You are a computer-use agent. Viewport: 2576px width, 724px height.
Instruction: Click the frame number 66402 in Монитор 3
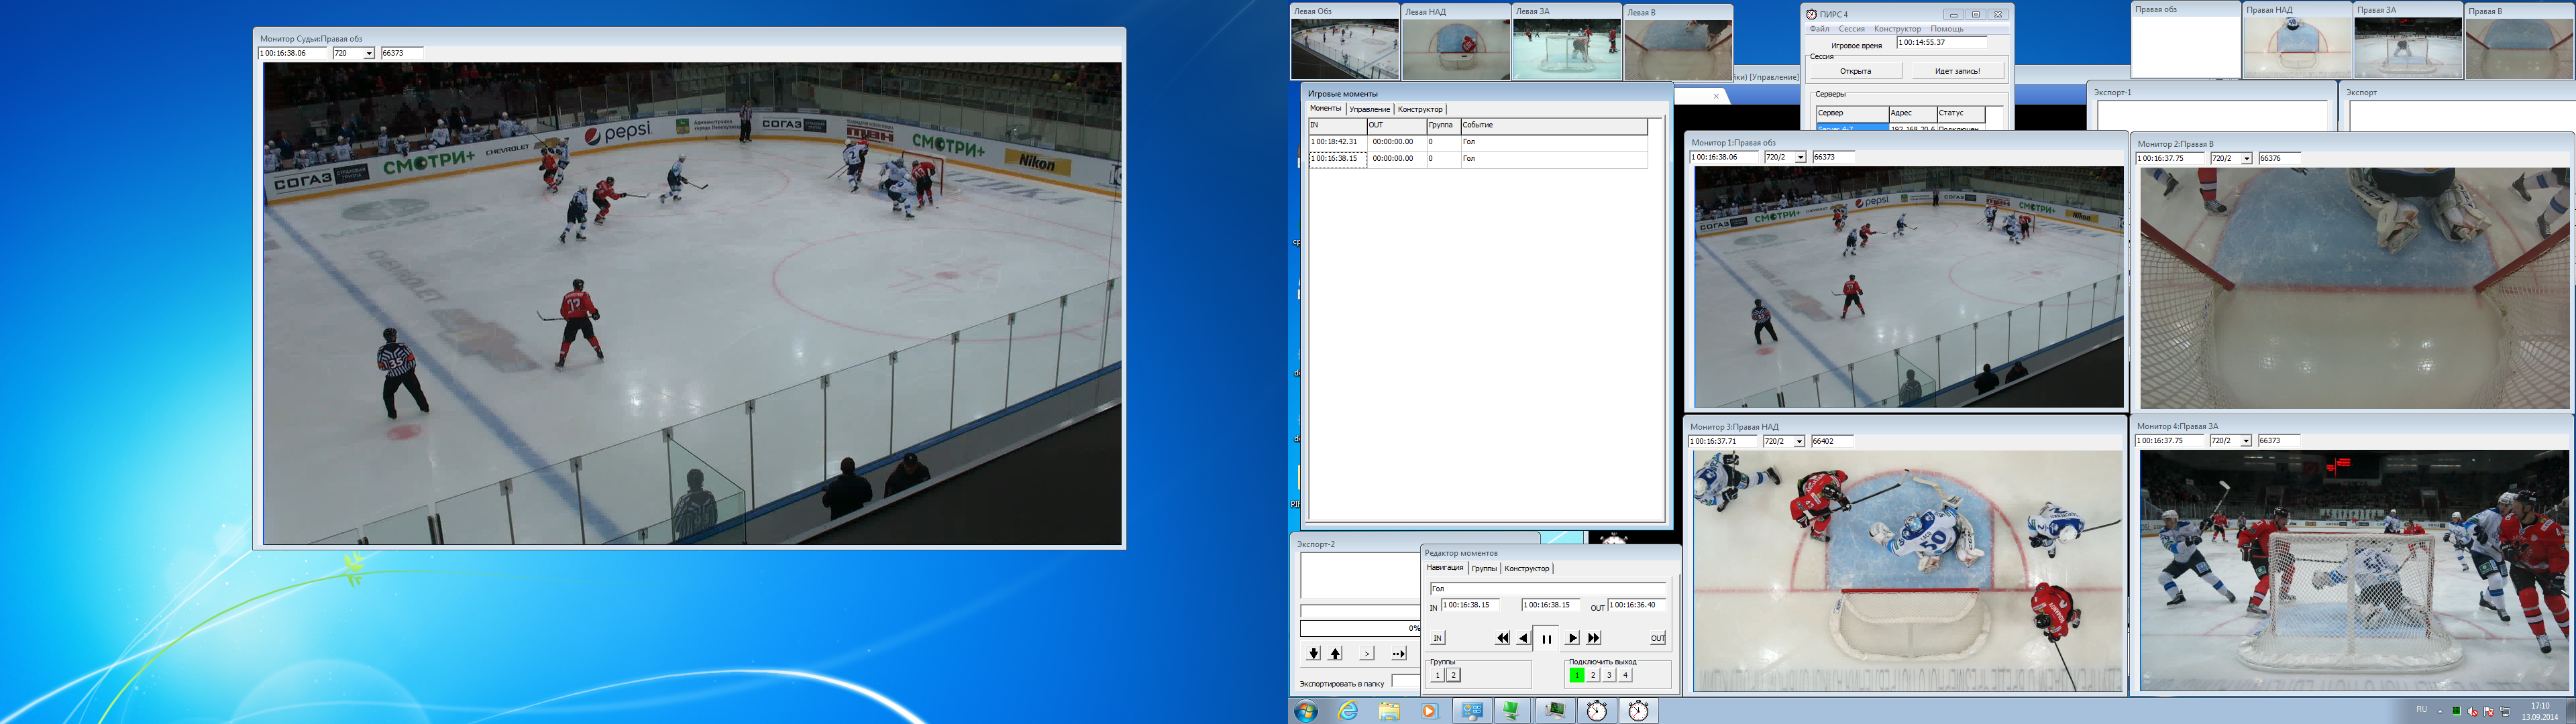click(1832, 441)
